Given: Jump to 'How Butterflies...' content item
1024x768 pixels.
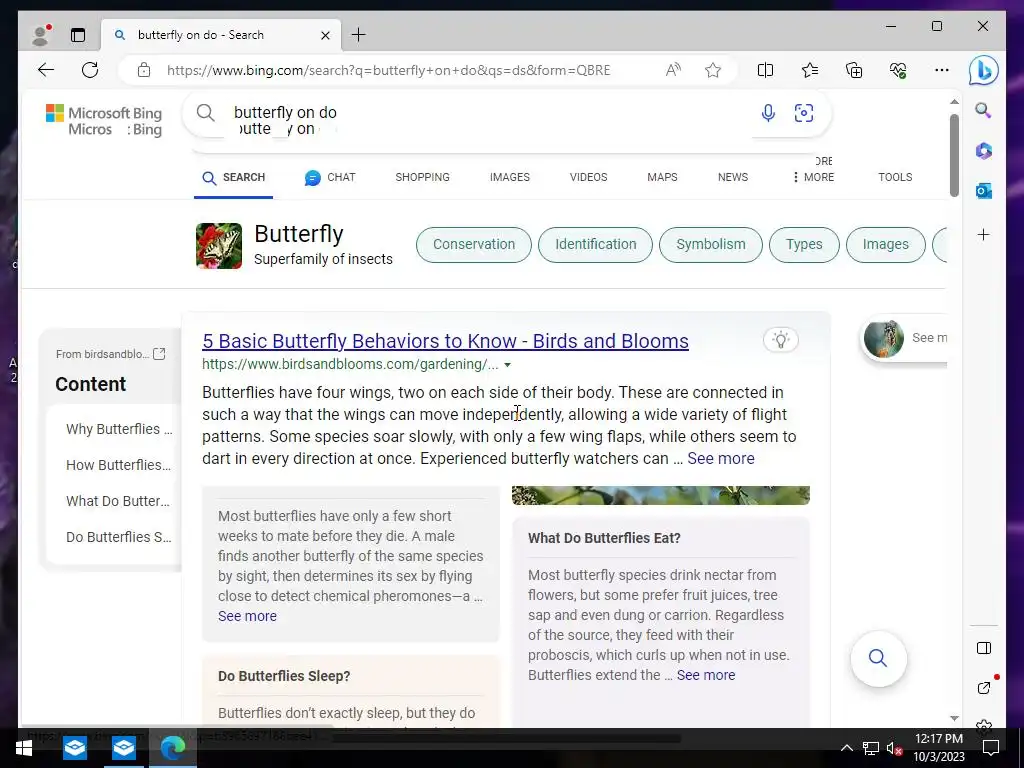Looking at the screenshot, I should click(x=118, y=465).
